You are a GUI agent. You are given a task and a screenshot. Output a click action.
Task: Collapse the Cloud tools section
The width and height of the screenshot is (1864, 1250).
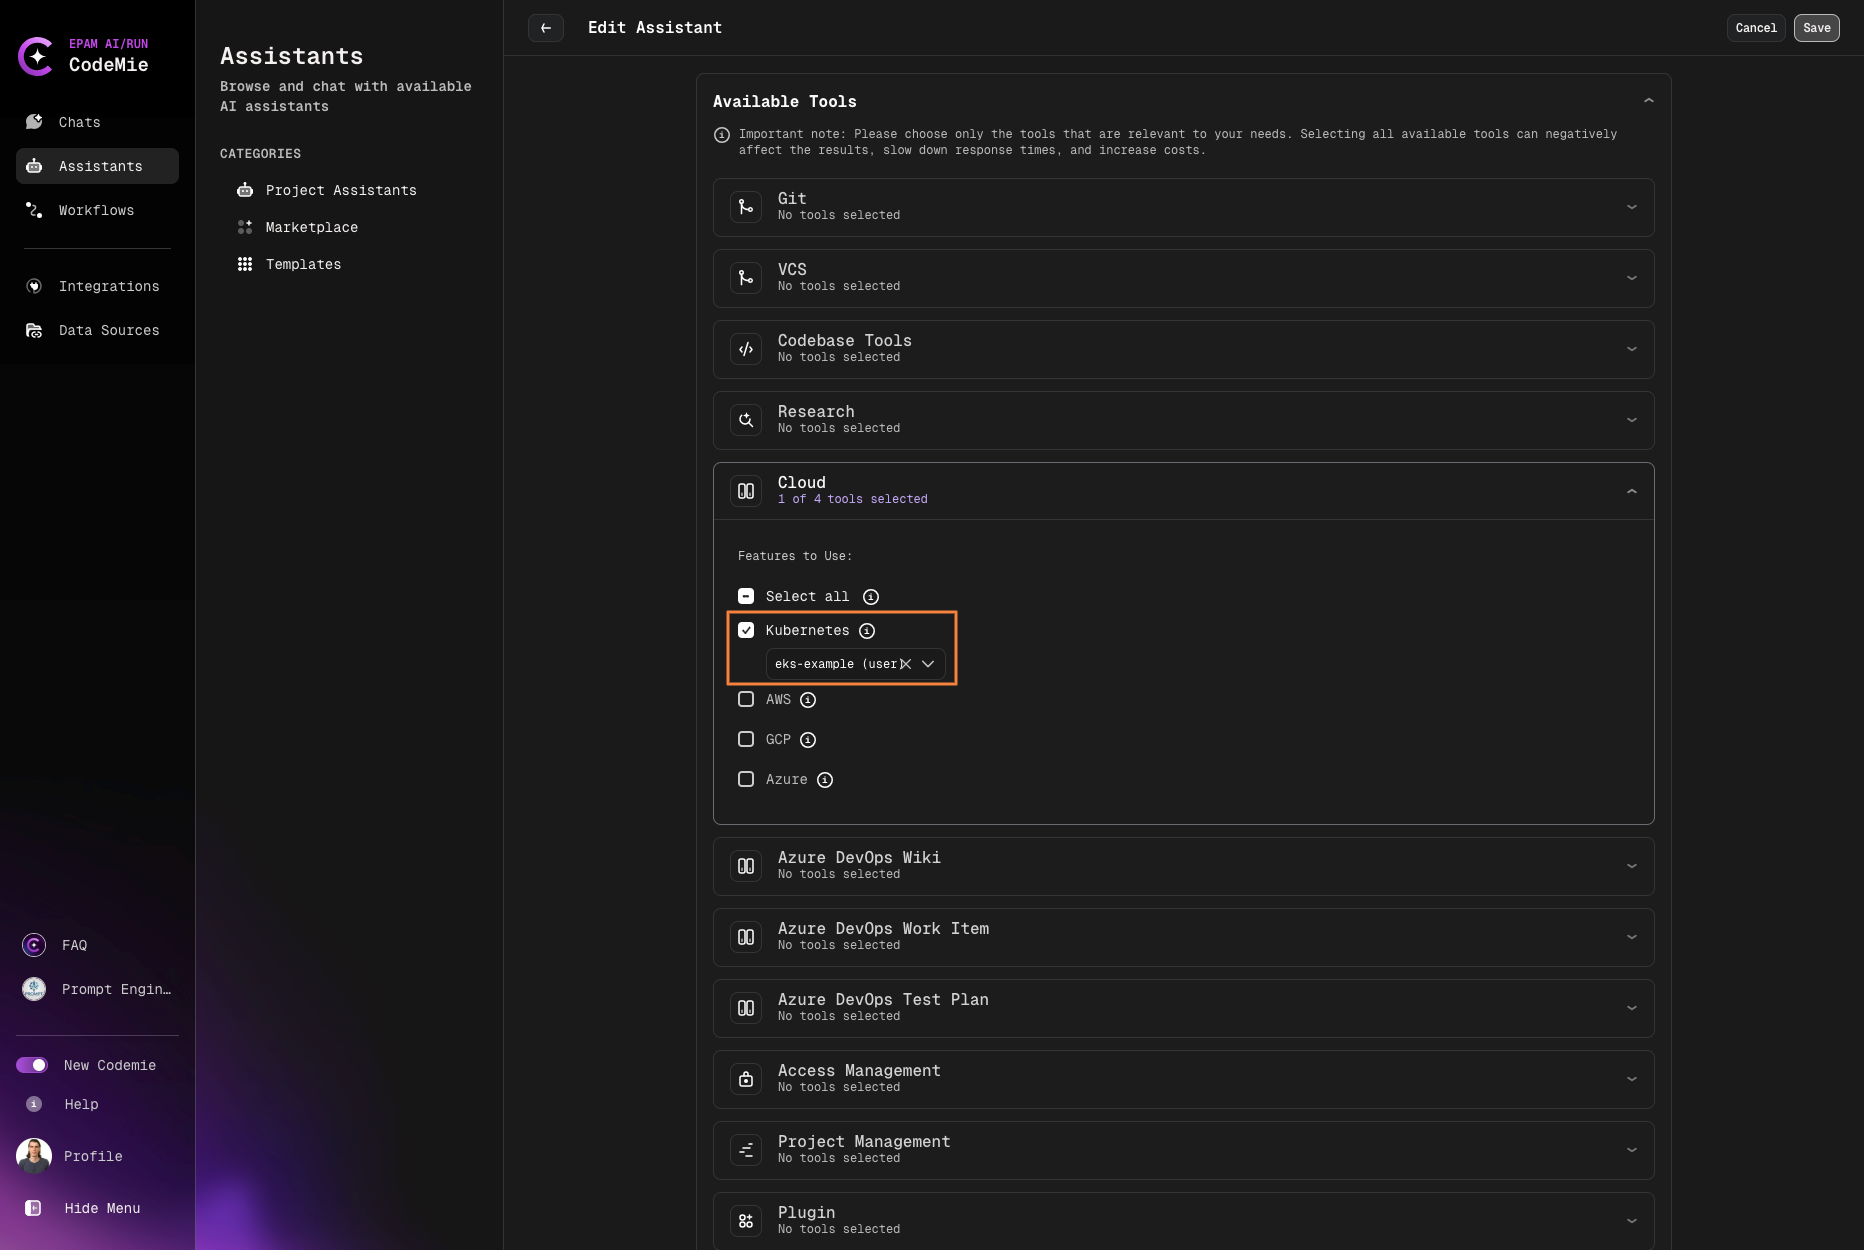[x=1631, y=491]
